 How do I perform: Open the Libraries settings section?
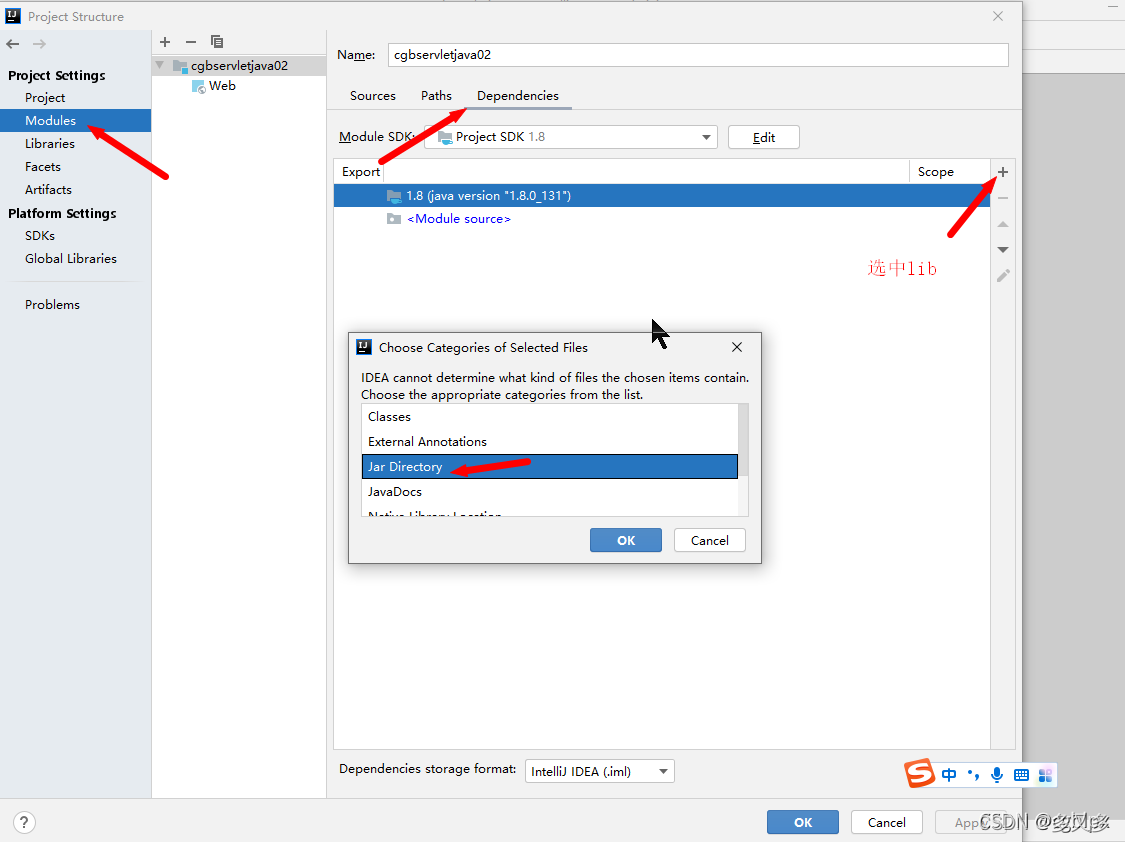point(50,143)
